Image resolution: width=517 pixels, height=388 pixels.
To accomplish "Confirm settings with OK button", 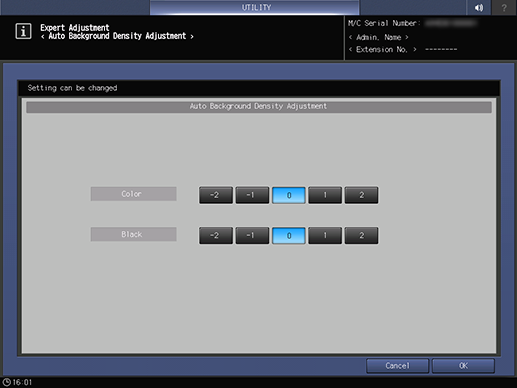I will 463,366.
